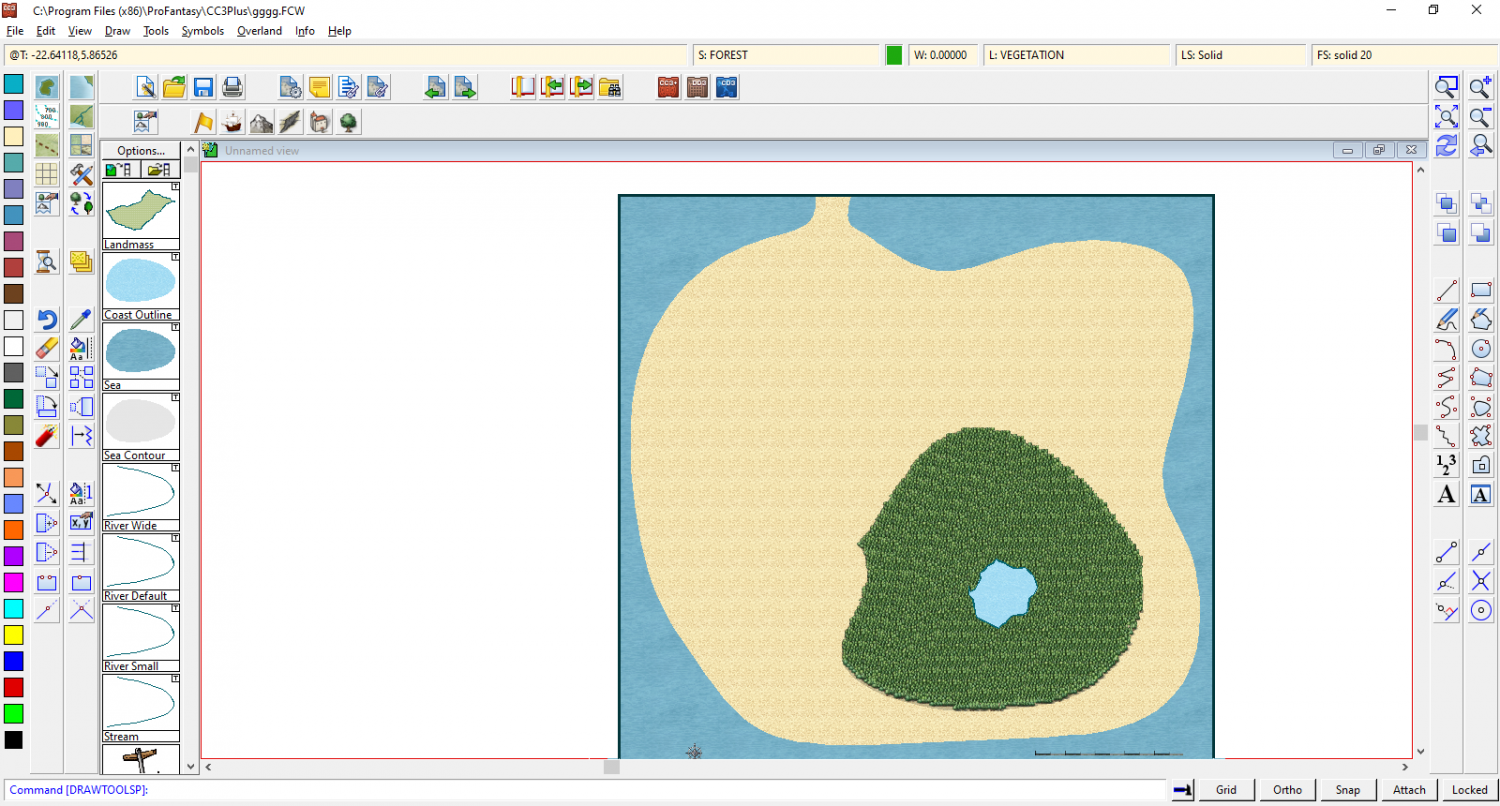The image size is (1500, 806).
Task: Toggle the Snap button
Action: click(1348, 790)
